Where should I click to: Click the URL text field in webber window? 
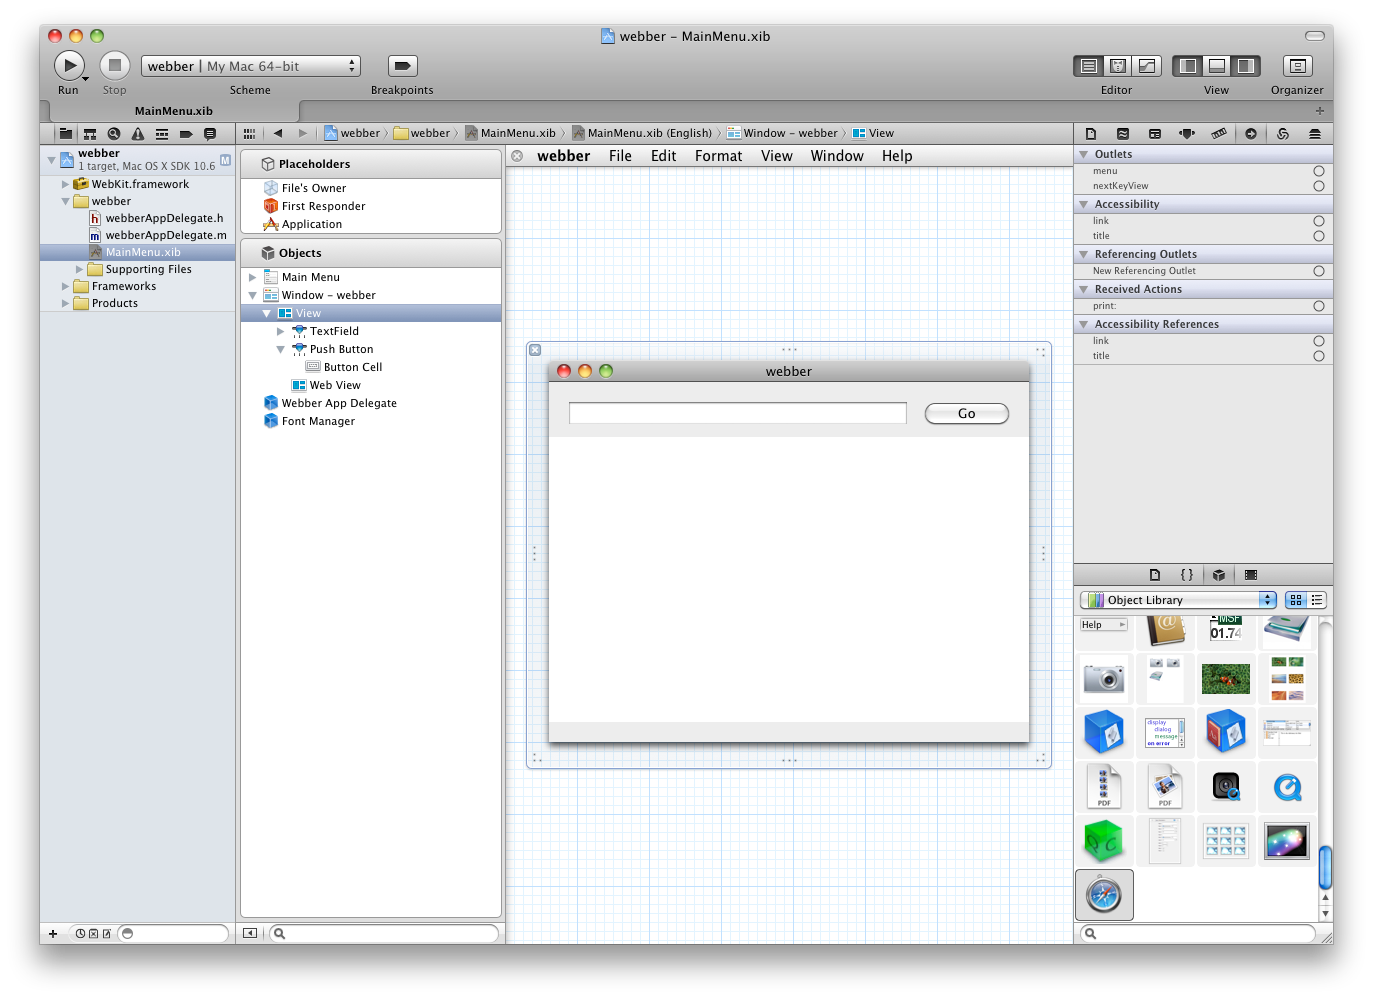pos(738,413)
